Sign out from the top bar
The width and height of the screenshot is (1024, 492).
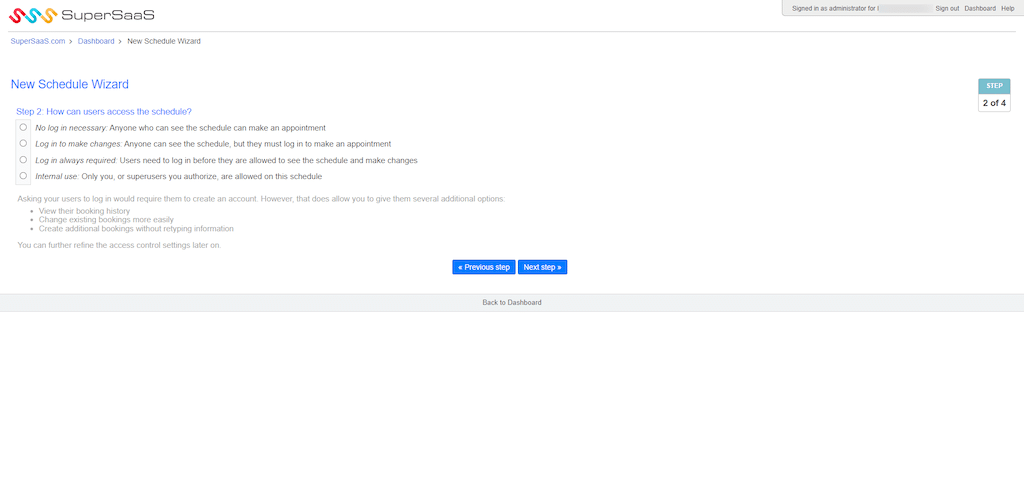(x=947, y=8)
